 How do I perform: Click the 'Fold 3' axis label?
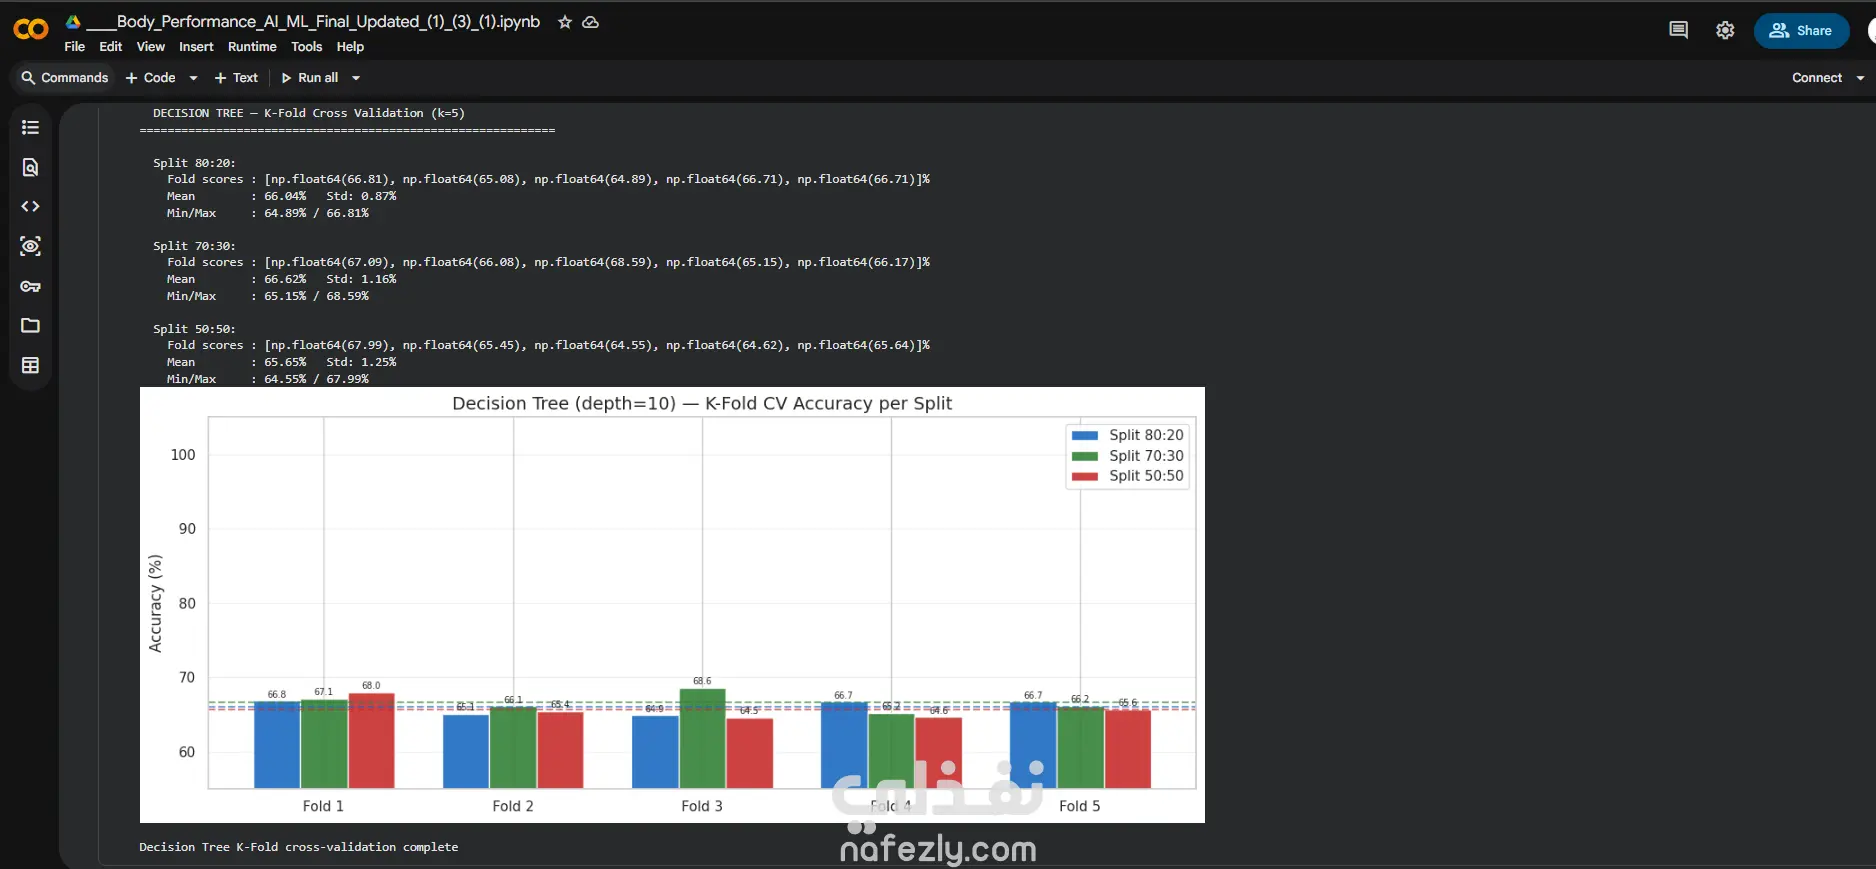702,806
